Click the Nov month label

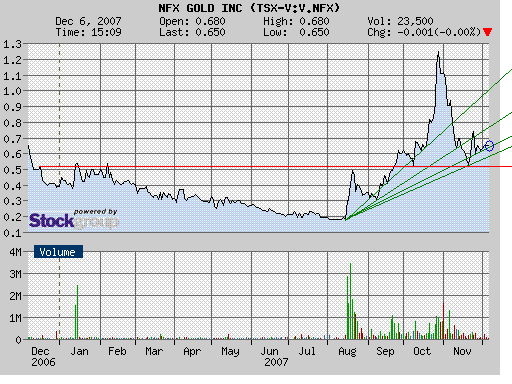tap(462, 351)
